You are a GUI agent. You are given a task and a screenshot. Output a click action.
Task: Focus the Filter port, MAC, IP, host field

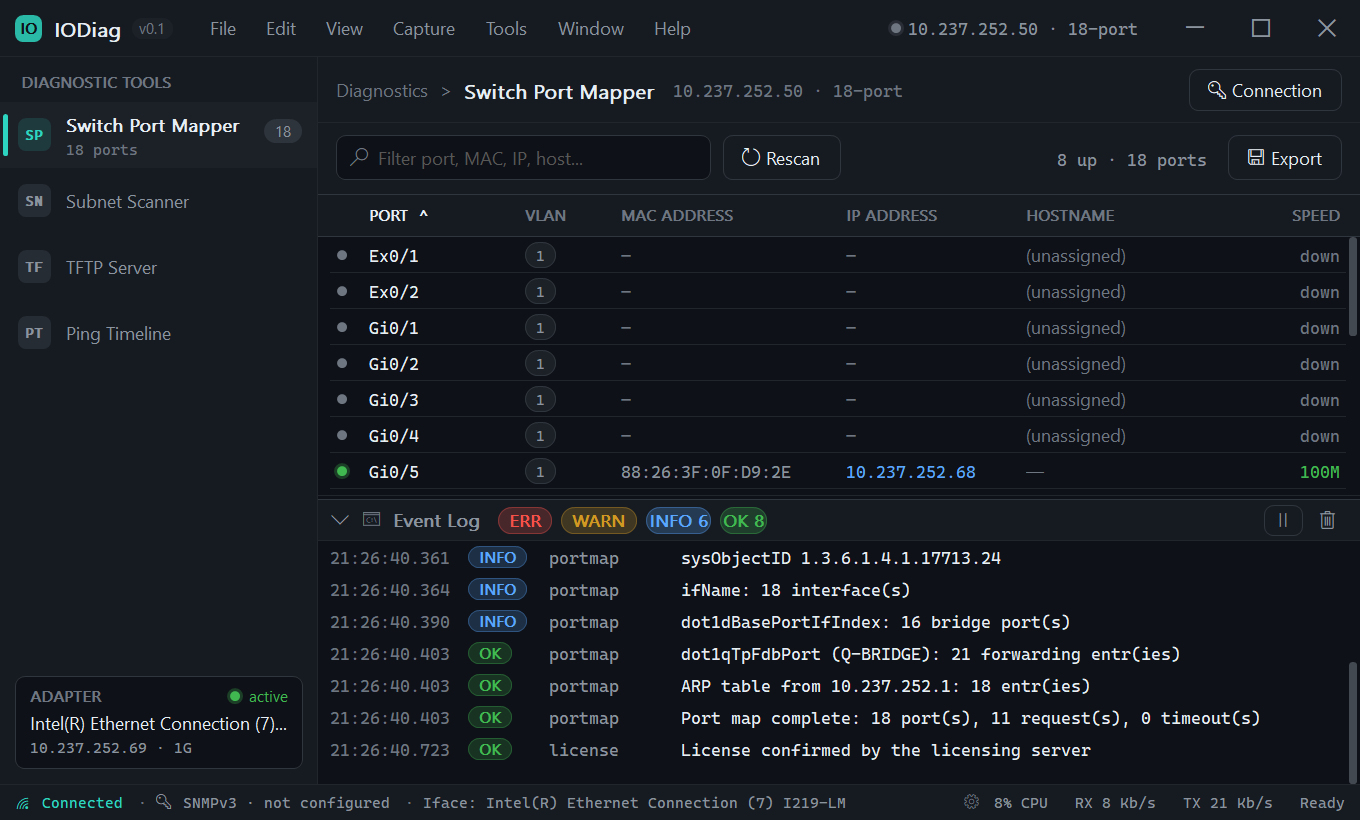(x=523, y=158)
